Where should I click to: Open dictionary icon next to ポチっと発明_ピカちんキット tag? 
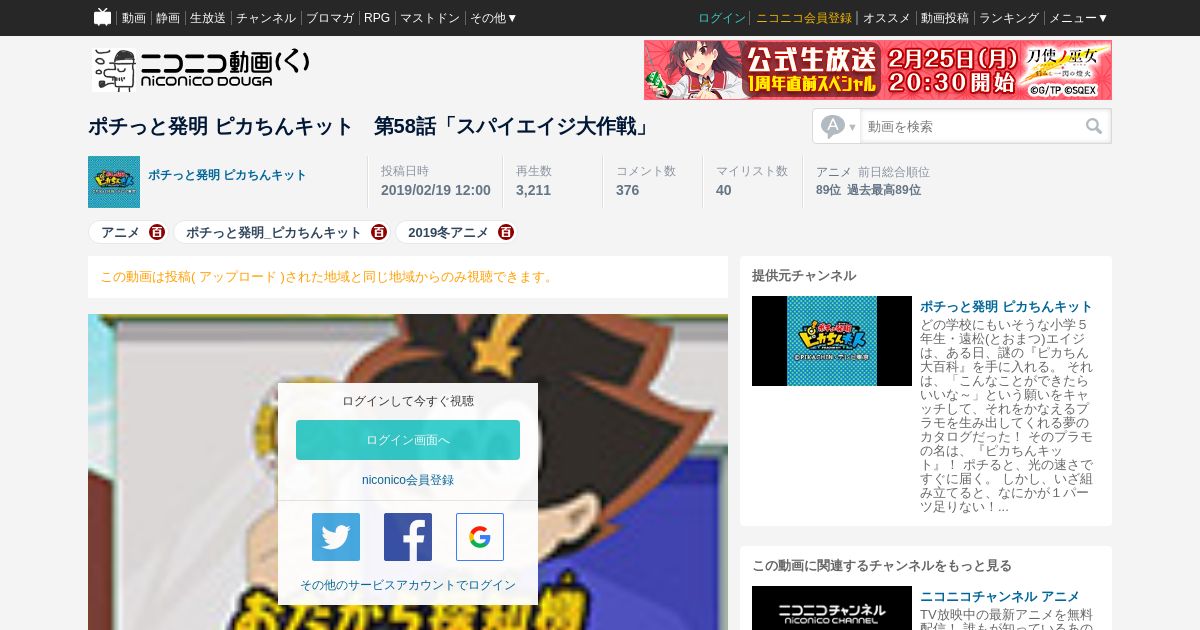(379, 232)
